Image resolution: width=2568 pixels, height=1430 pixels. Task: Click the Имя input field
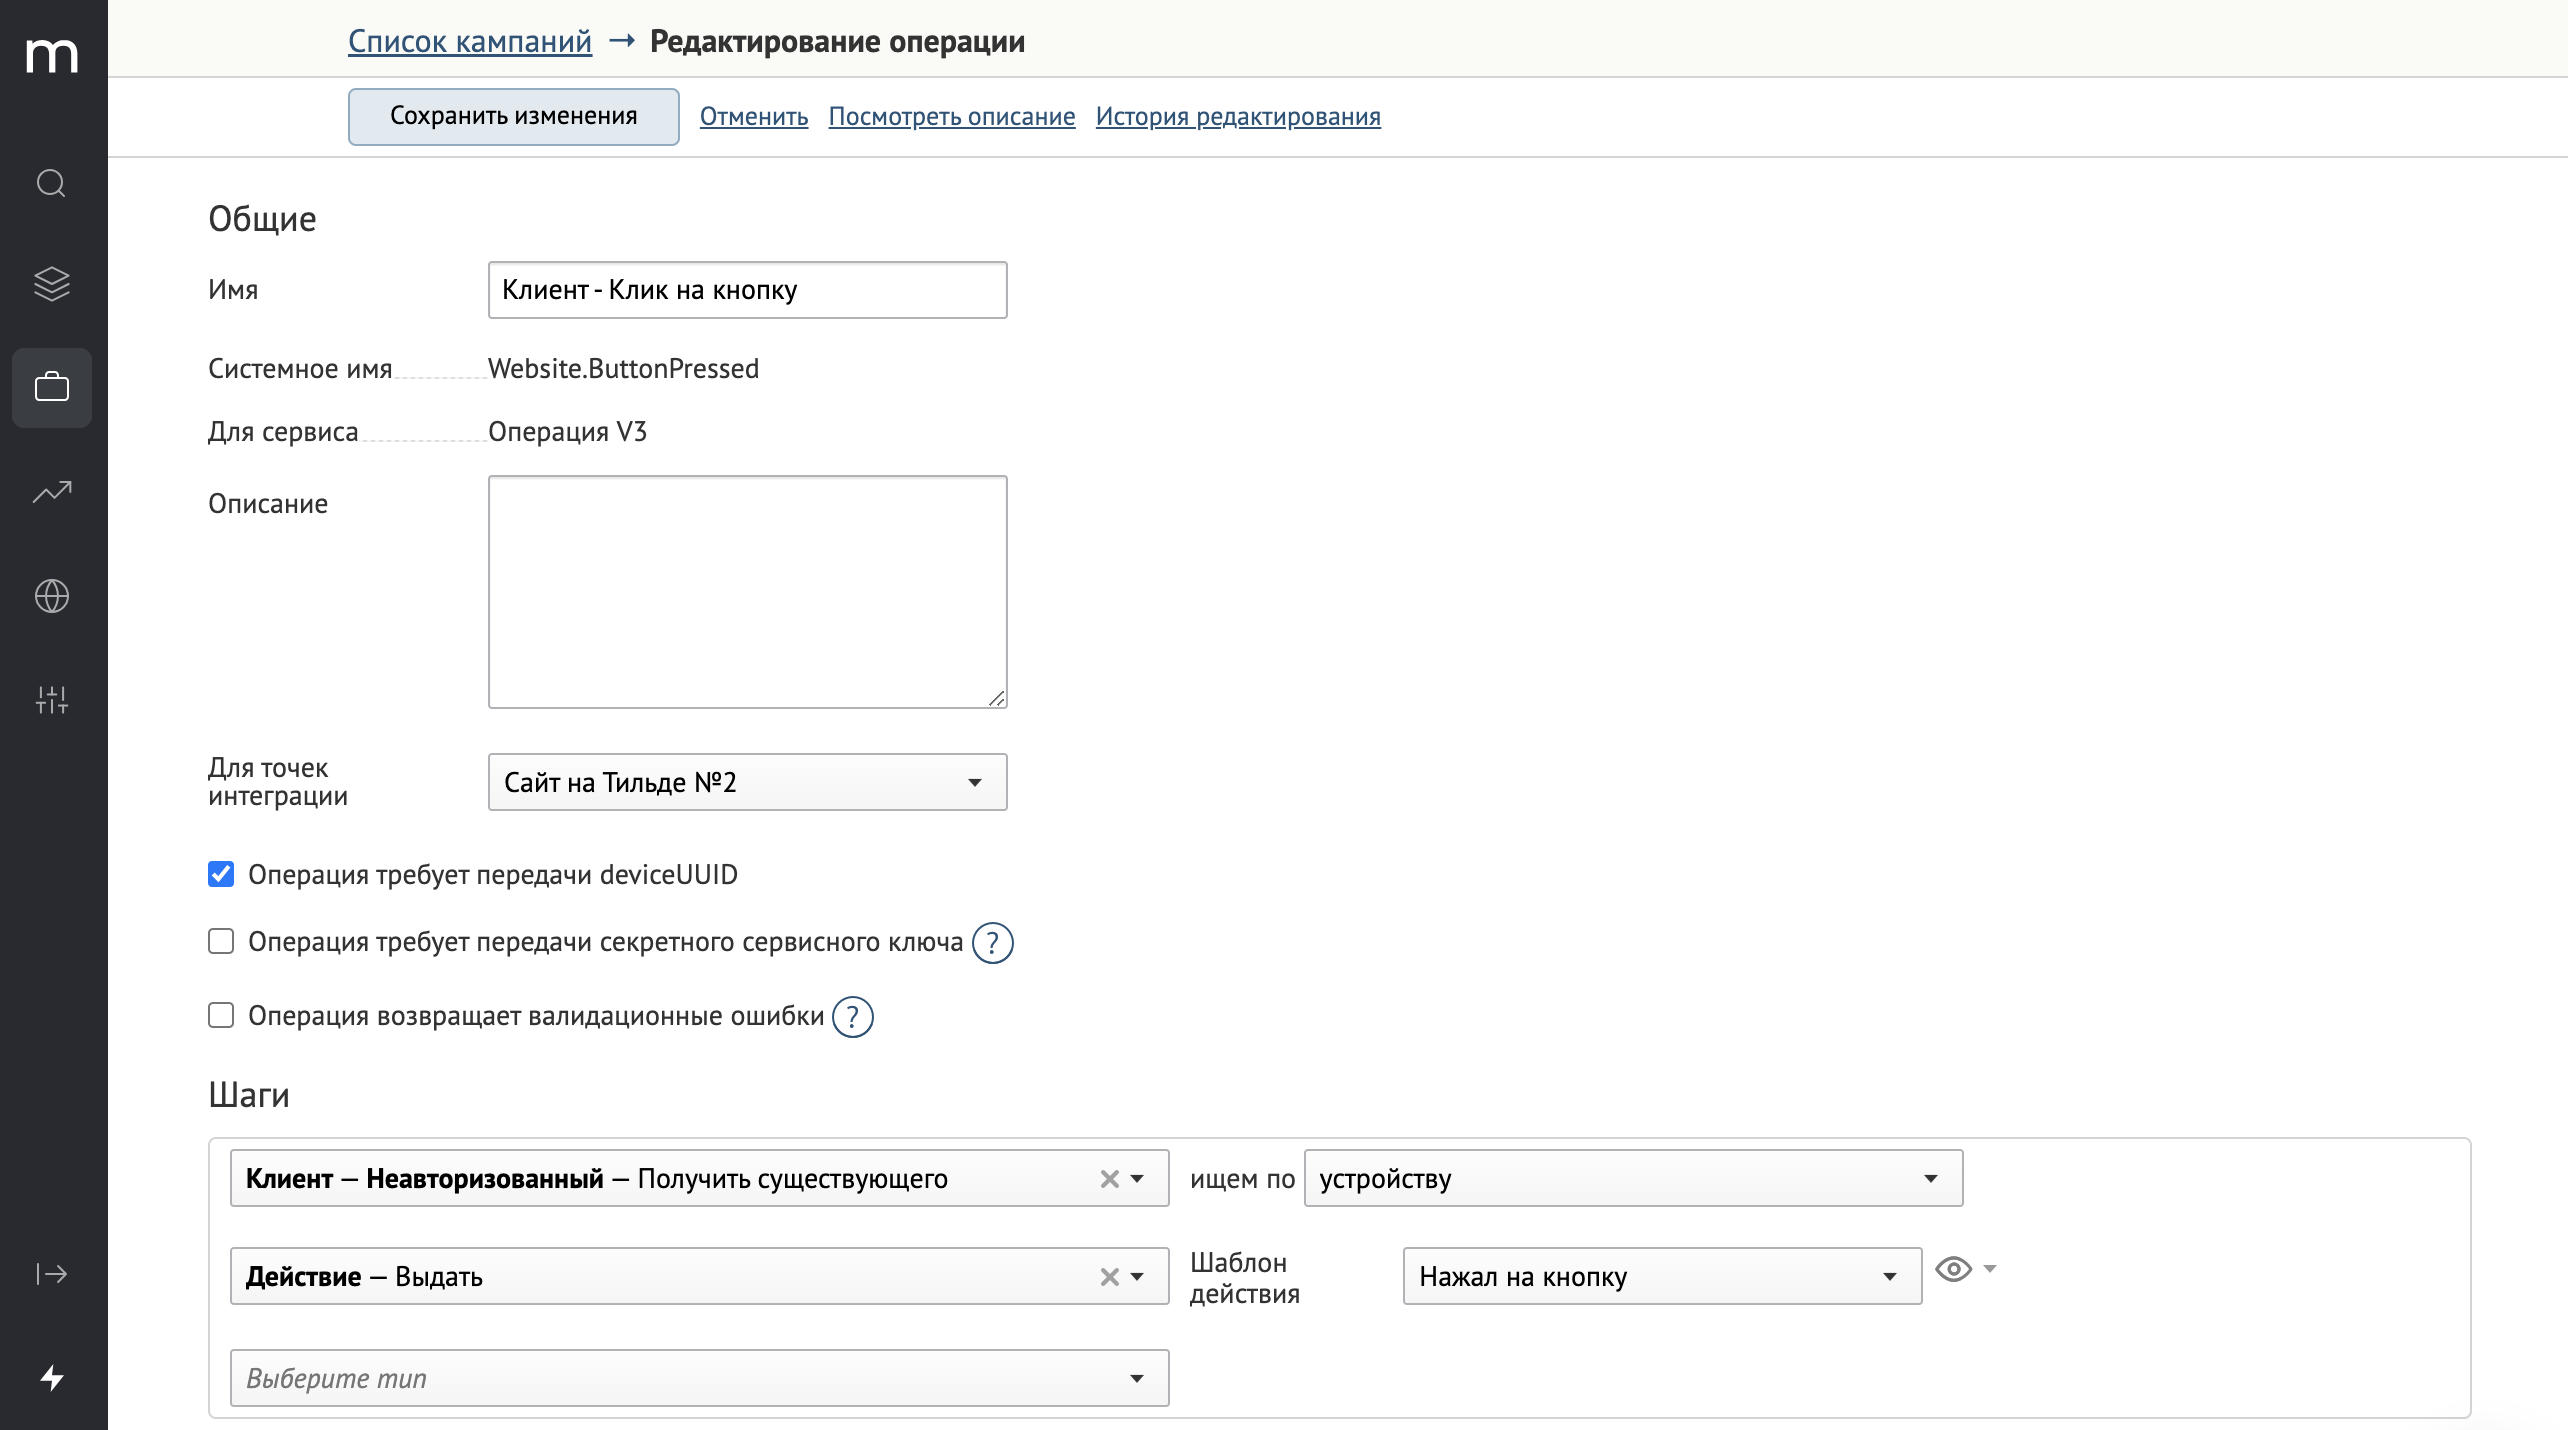(x=747, y=290)
